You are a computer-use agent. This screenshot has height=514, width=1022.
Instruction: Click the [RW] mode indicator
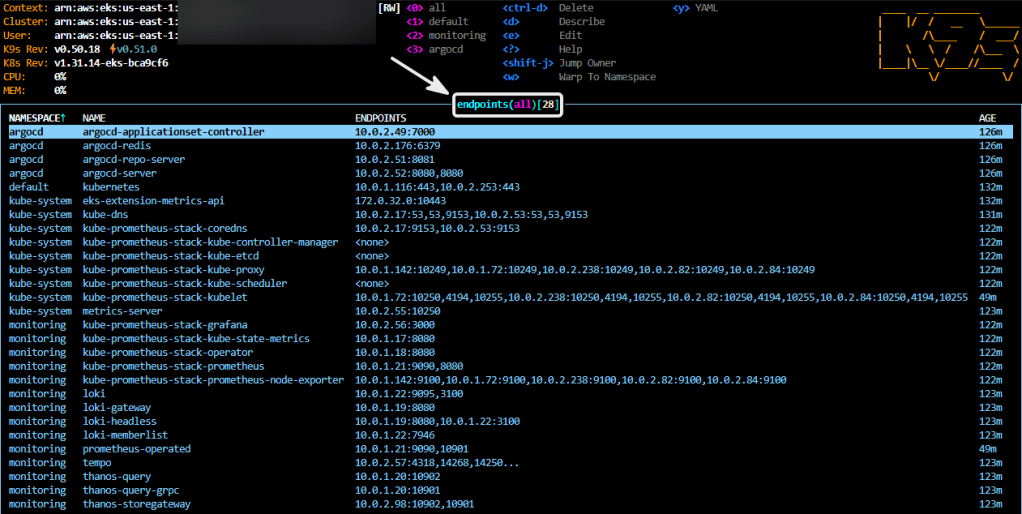point(389,8)
